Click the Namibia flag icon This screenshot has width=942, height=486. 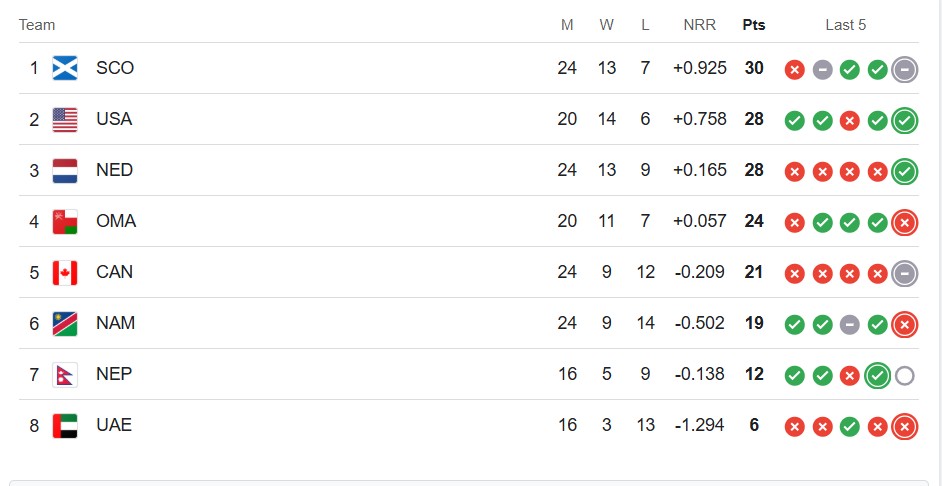(65, 324)
